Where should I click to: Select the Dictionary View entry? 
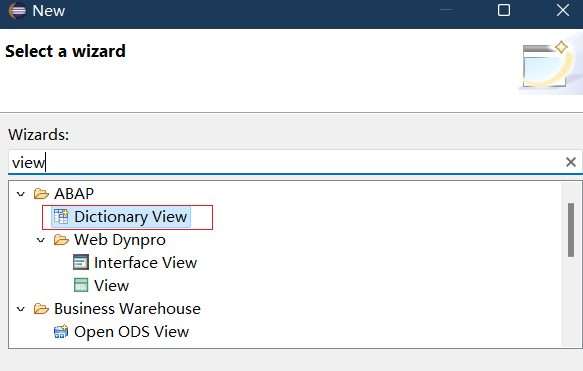[x=131, y=217]
